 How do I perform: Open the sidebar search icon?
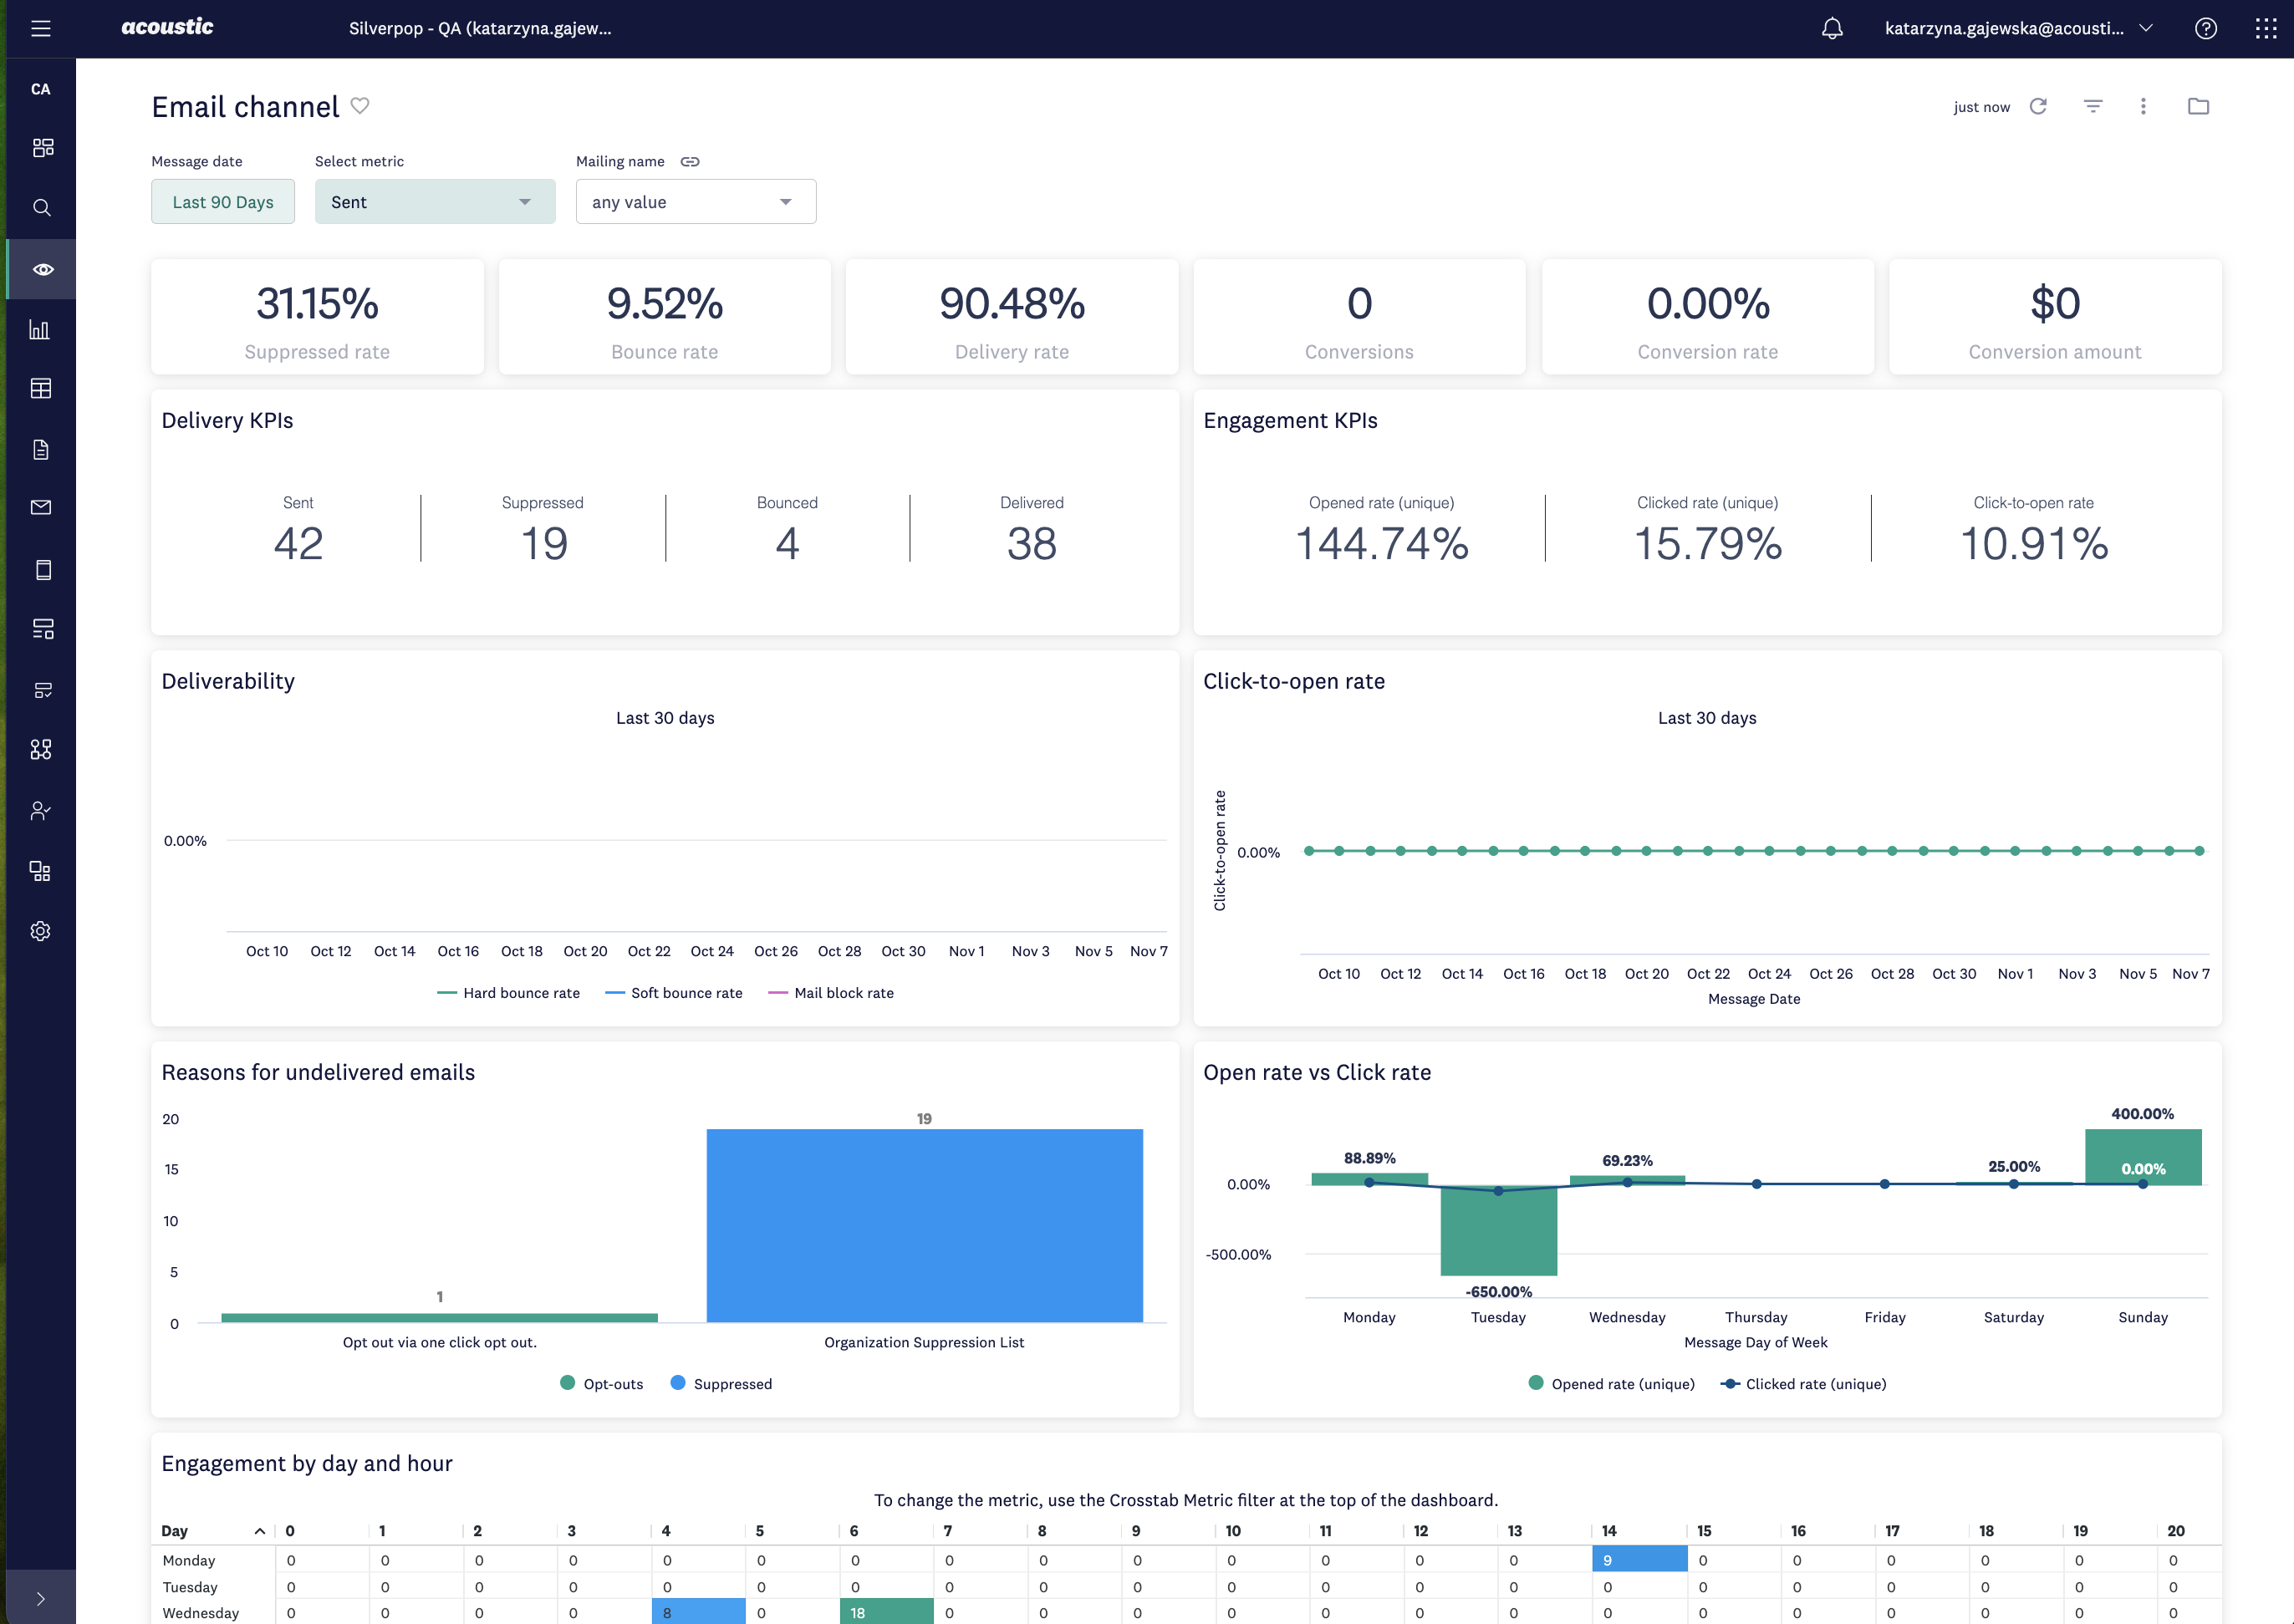pos(42,208)
